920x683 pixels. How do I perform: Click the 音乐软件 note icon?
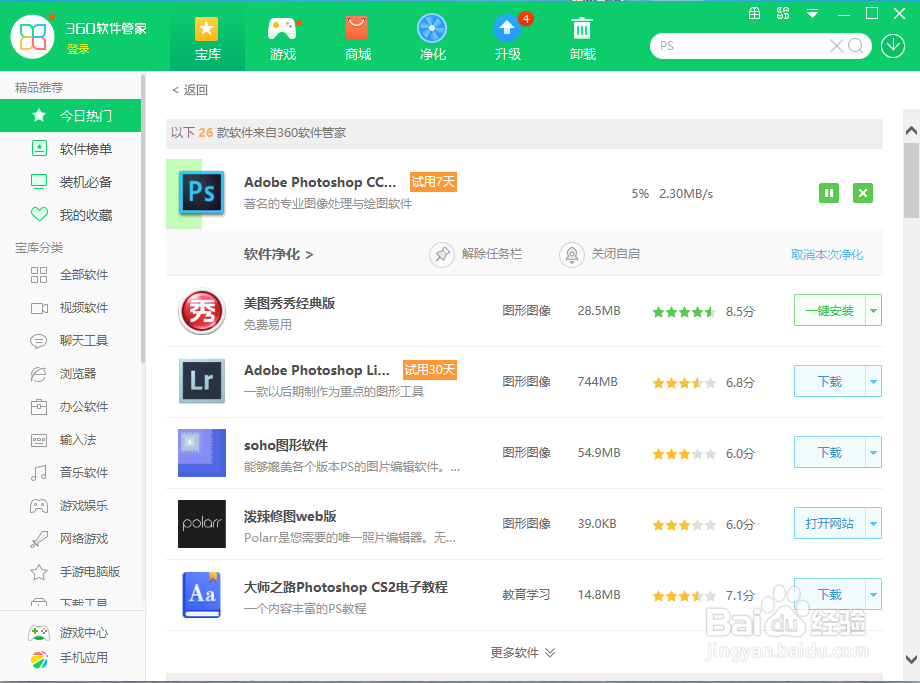[39, 473]
